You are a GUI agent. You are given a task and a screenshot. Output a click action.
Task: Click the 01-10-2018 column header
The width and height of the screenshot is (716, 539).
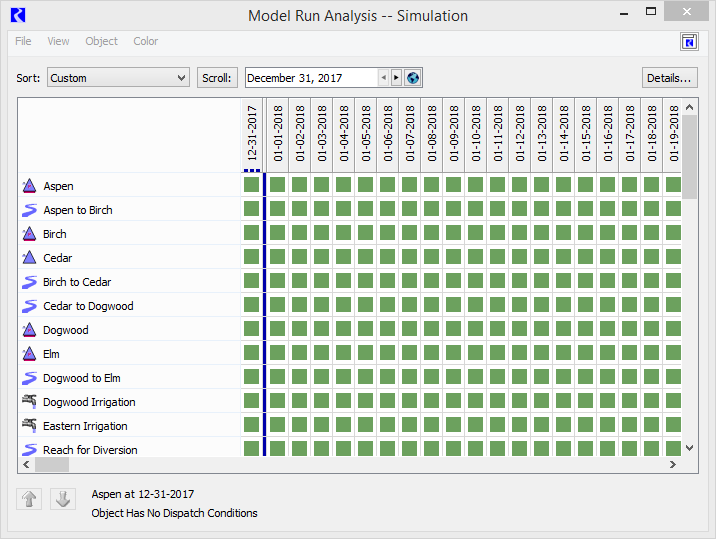[475, 132]
